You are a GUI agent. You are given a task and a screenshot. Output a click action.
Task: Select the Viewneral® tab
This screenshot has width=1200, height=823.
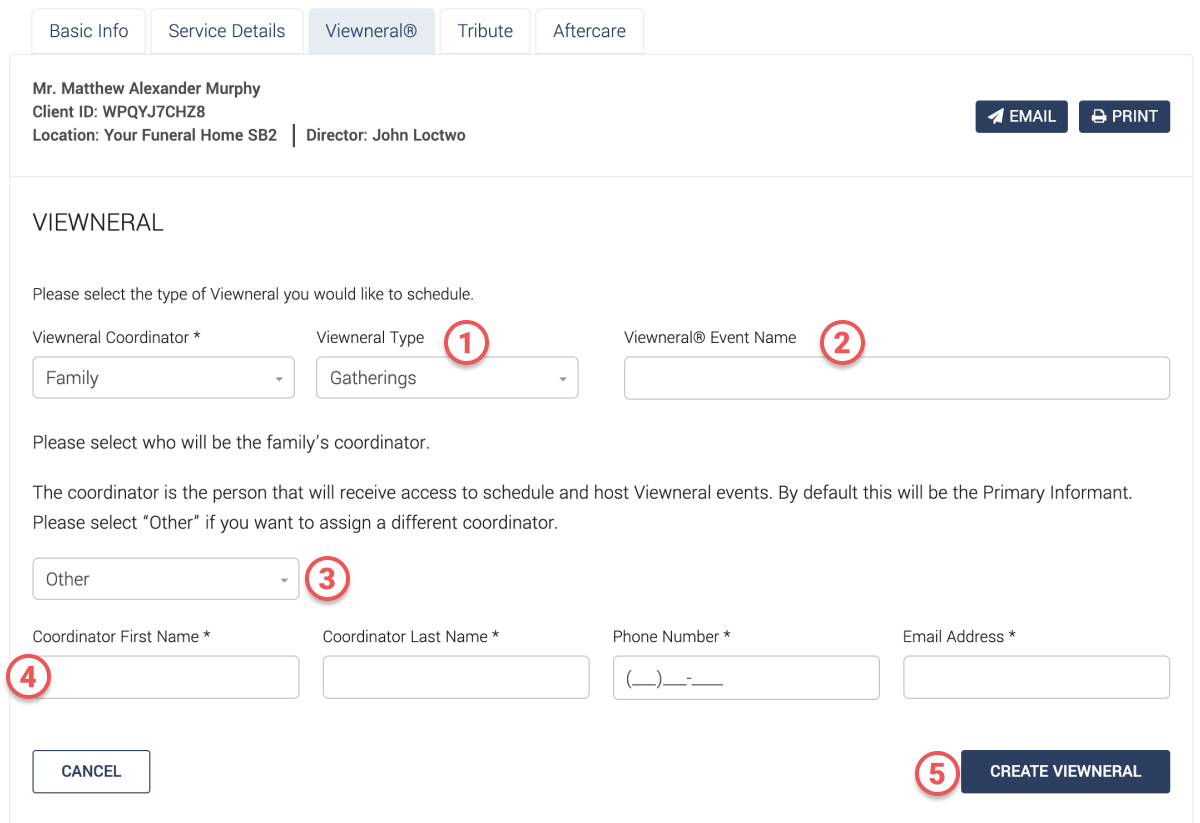[x=371, y=31]
